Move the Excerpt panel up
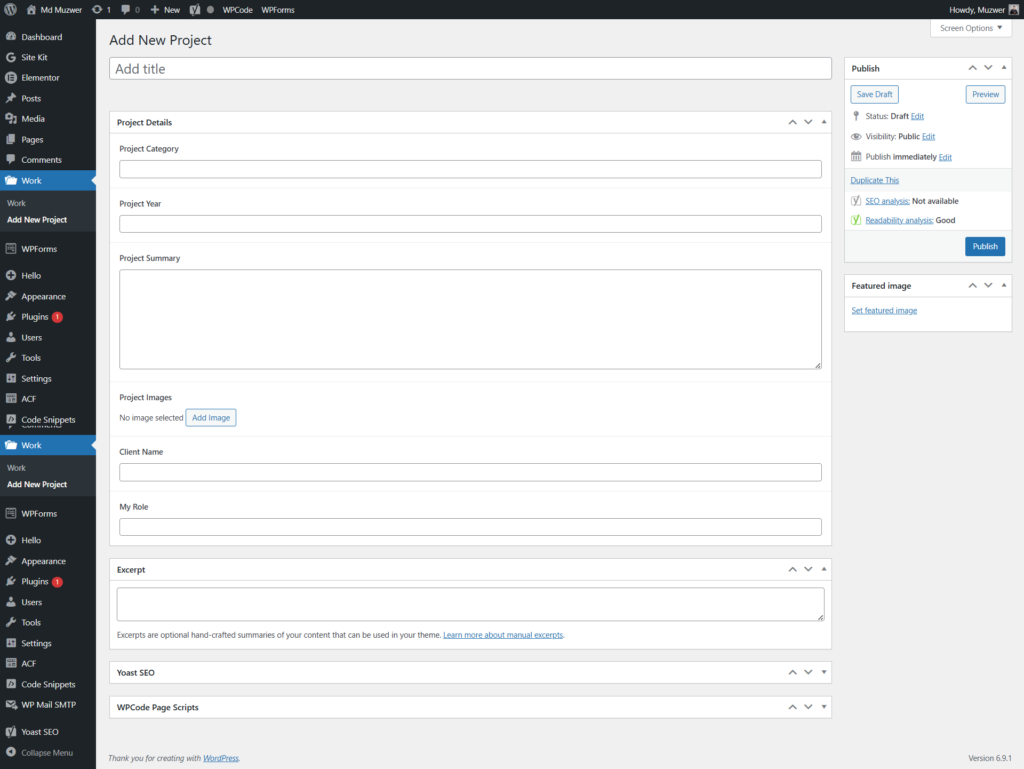Viewport: 1024px width, 769px height. coord(792,569)
